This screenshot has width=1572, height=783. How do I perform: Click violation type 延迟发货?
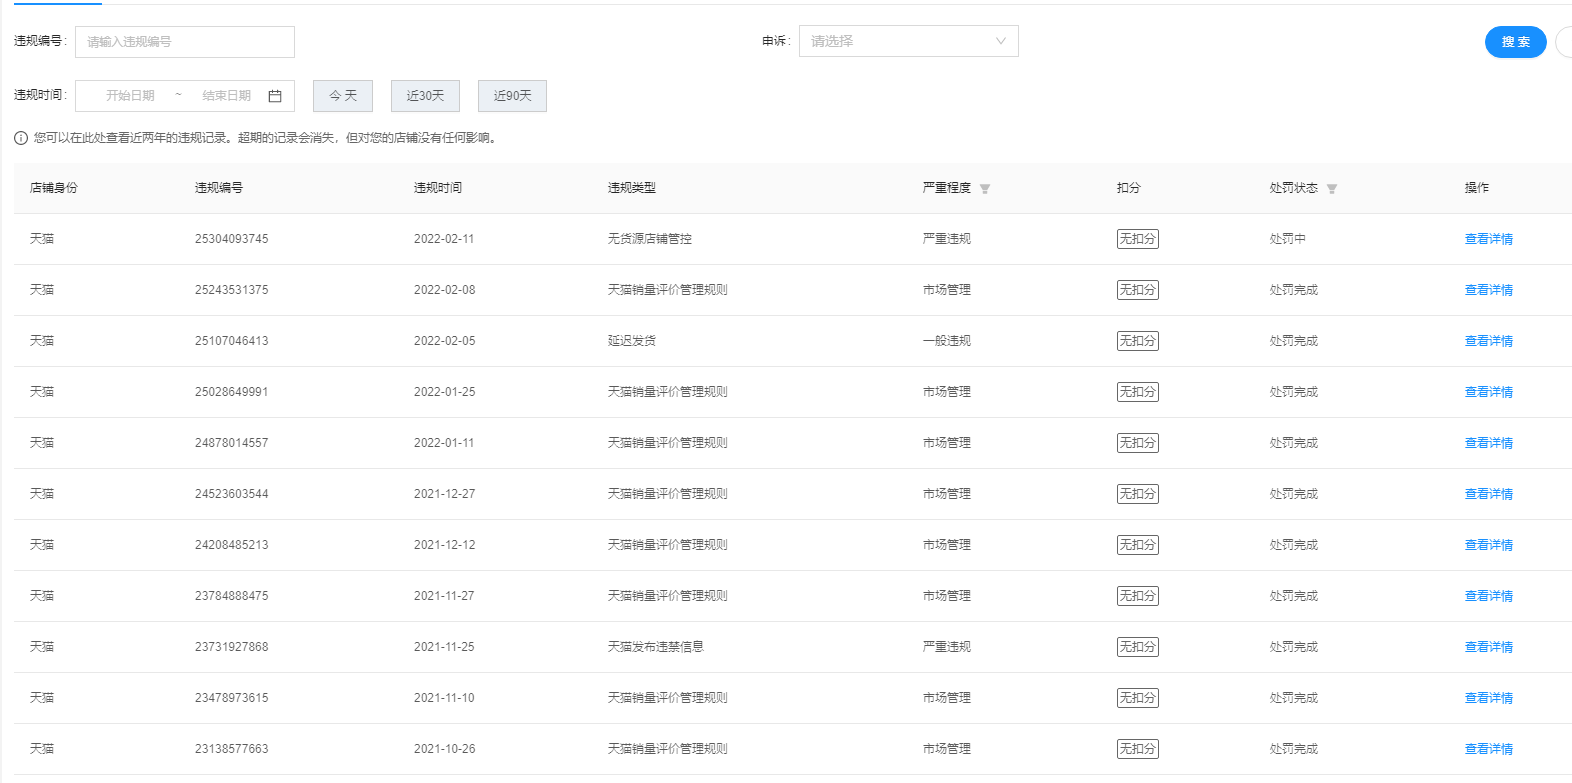coord(632,341)
